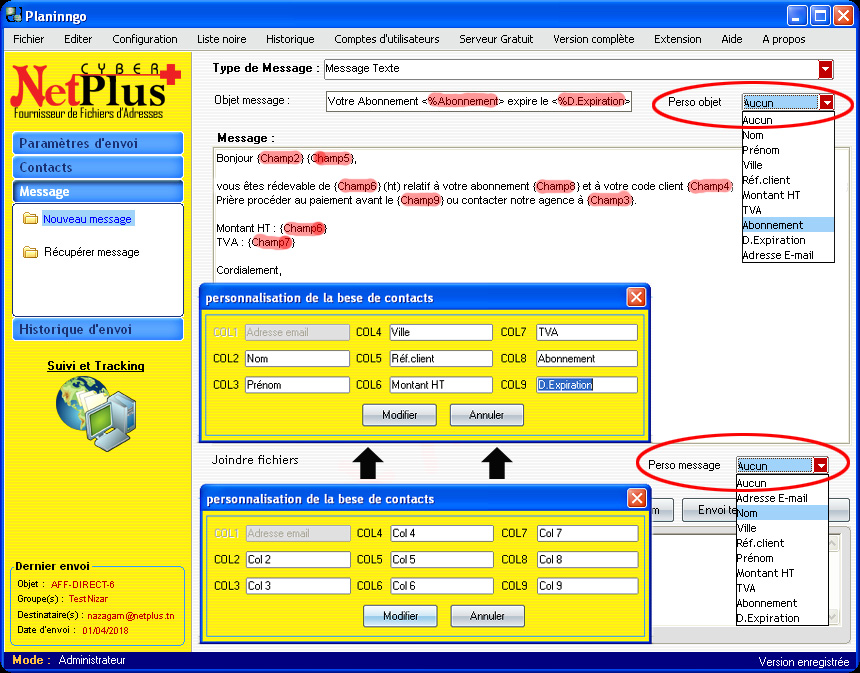Expand the Historique d'envoi panel
The height and width of the screenshot is (673, 860).
coord(98,329)
